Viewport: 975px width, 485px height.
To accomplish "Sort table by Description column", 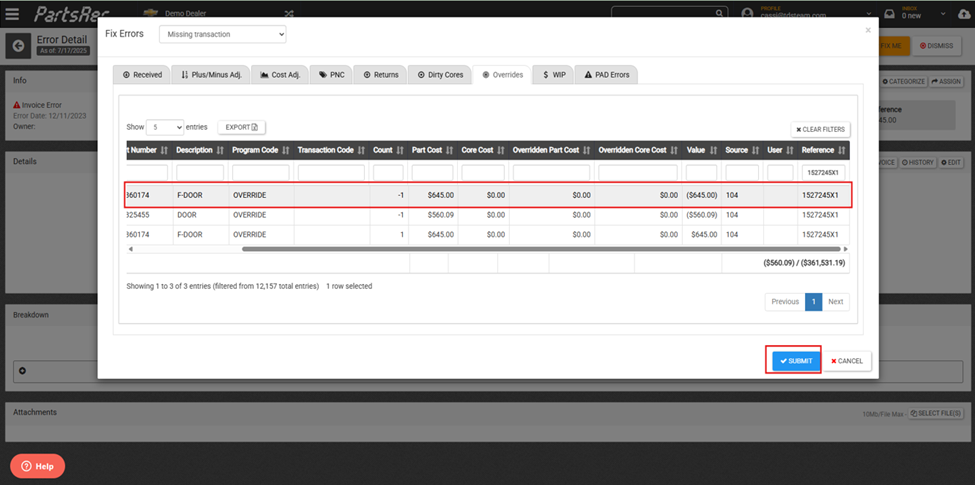I will click(199, 150).
